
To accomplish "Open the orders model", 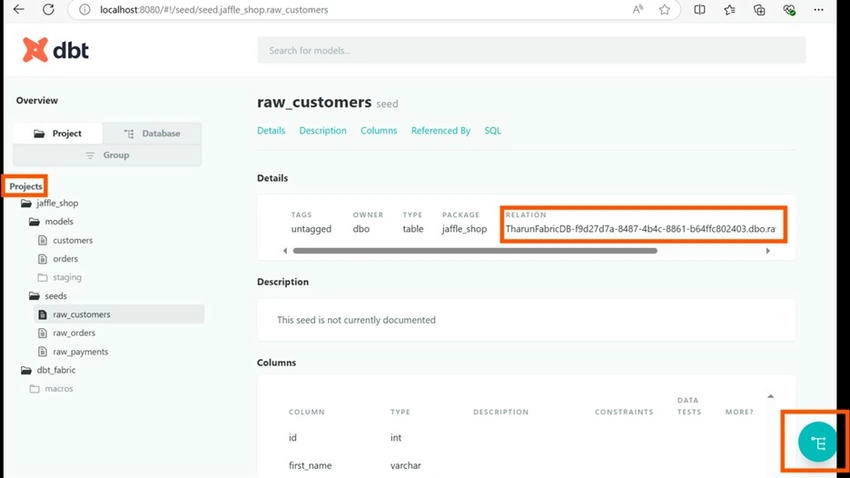I will click(x=66, y=259).
